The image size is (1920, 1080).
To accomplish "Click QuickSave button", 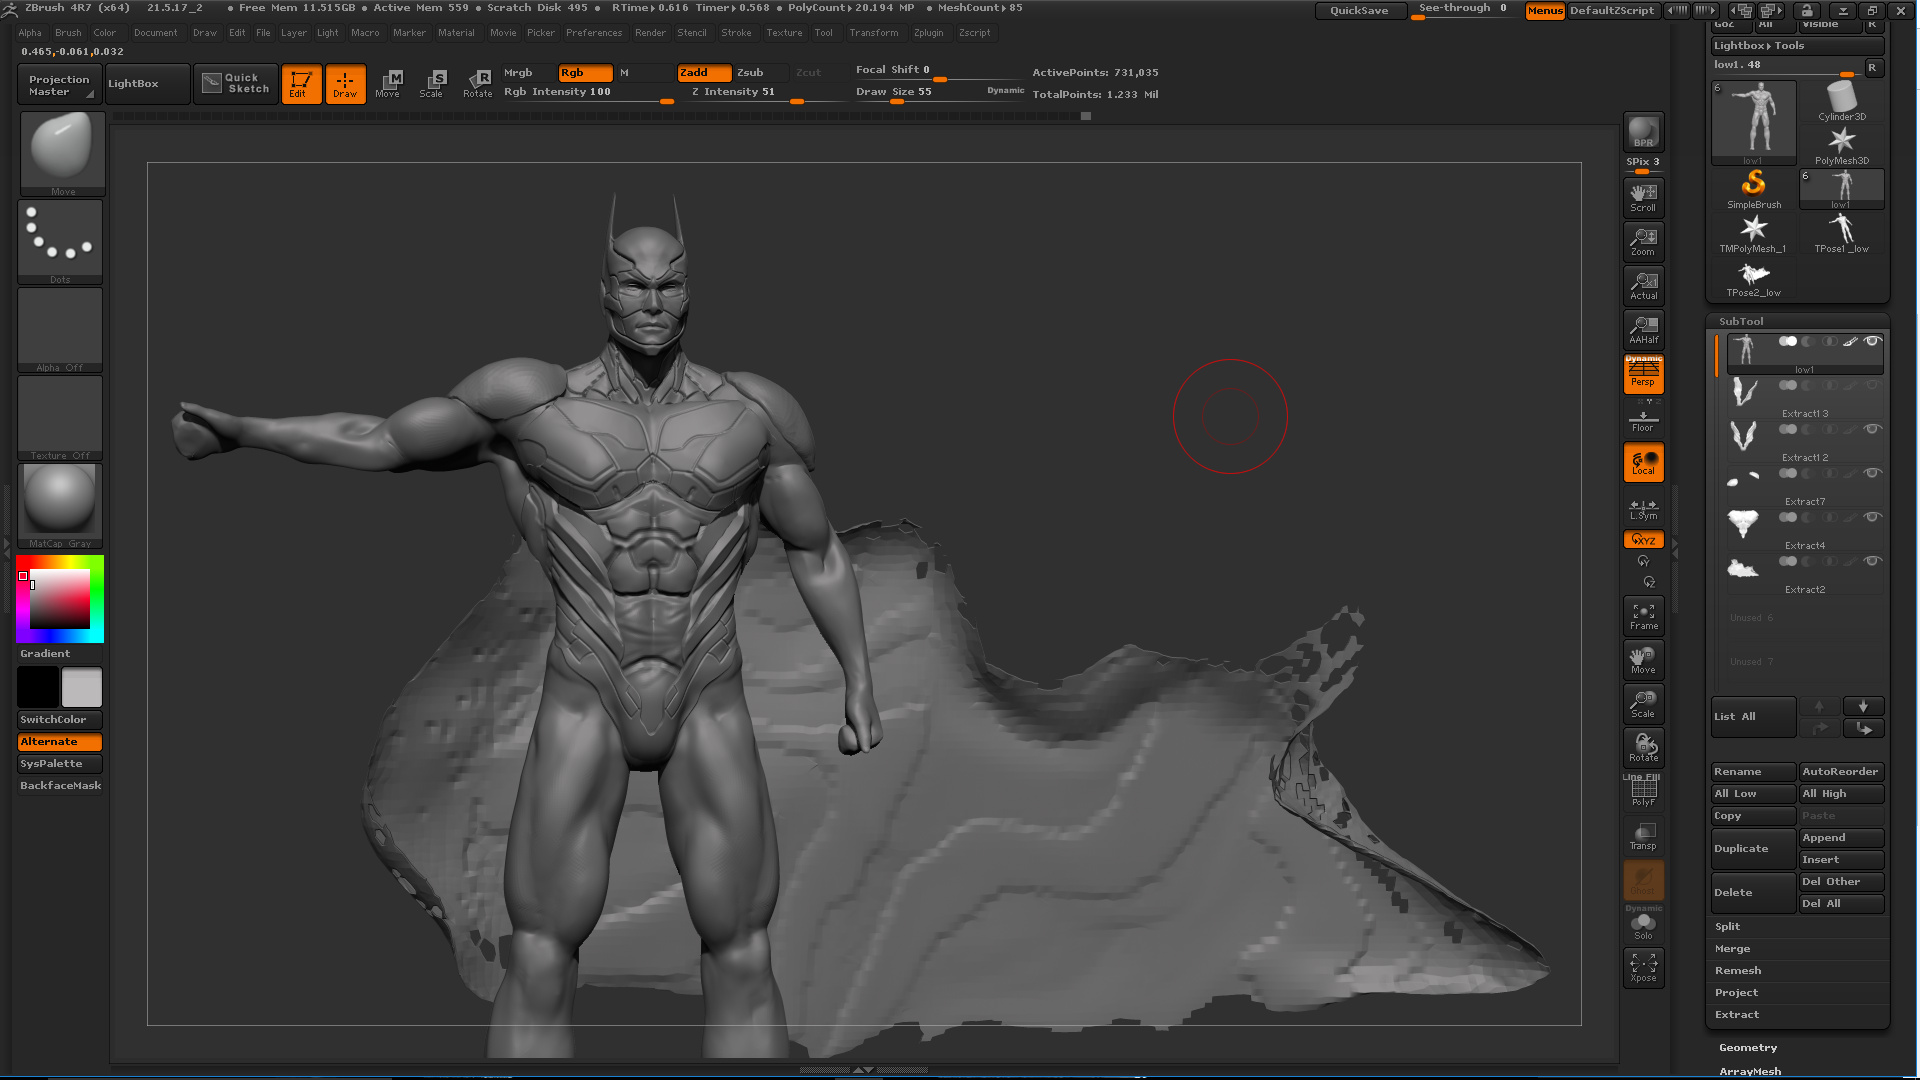I will [x=1359, y=10].
